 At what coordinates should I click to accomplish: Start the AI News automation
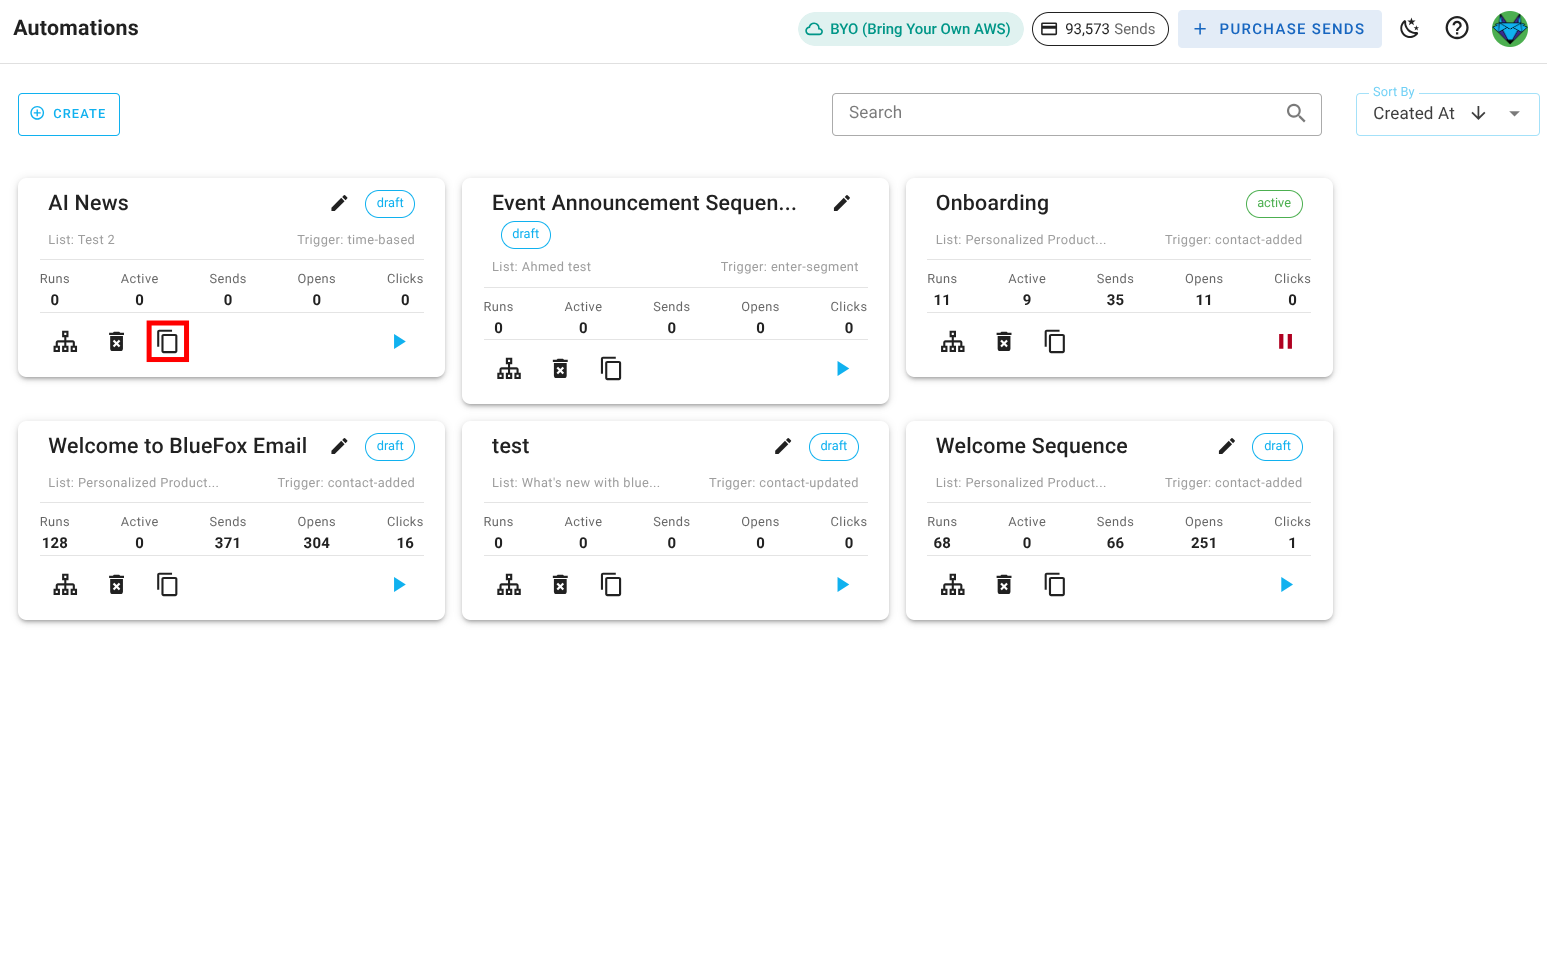tap(399, 342)
